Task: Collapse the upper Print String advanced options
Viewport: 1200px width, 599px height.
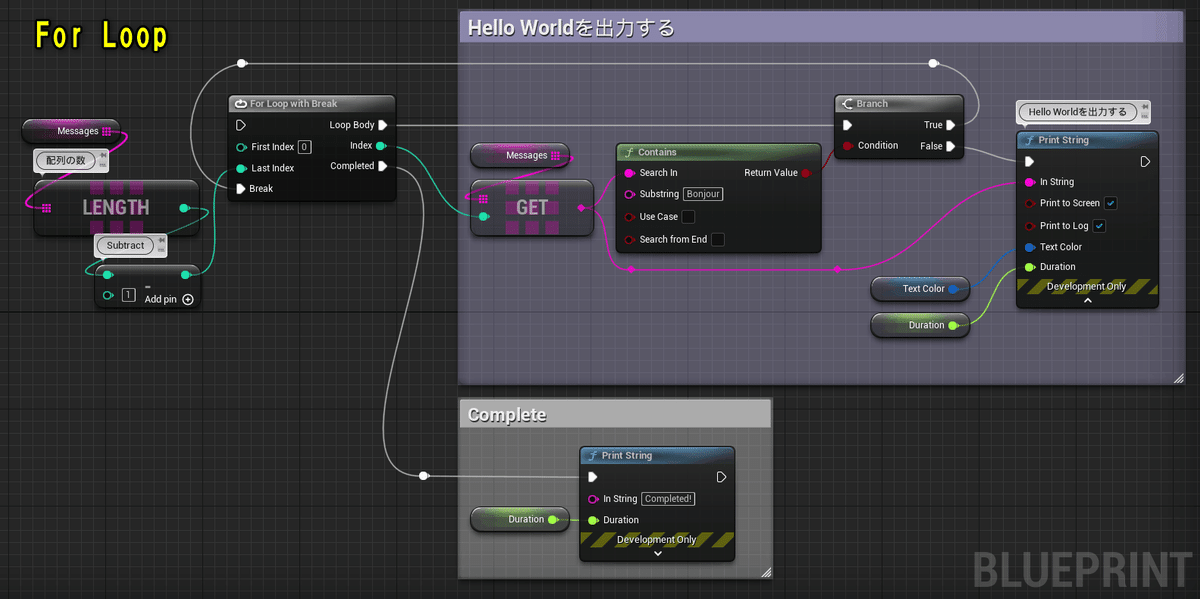Action: (x=1088, y=301)
